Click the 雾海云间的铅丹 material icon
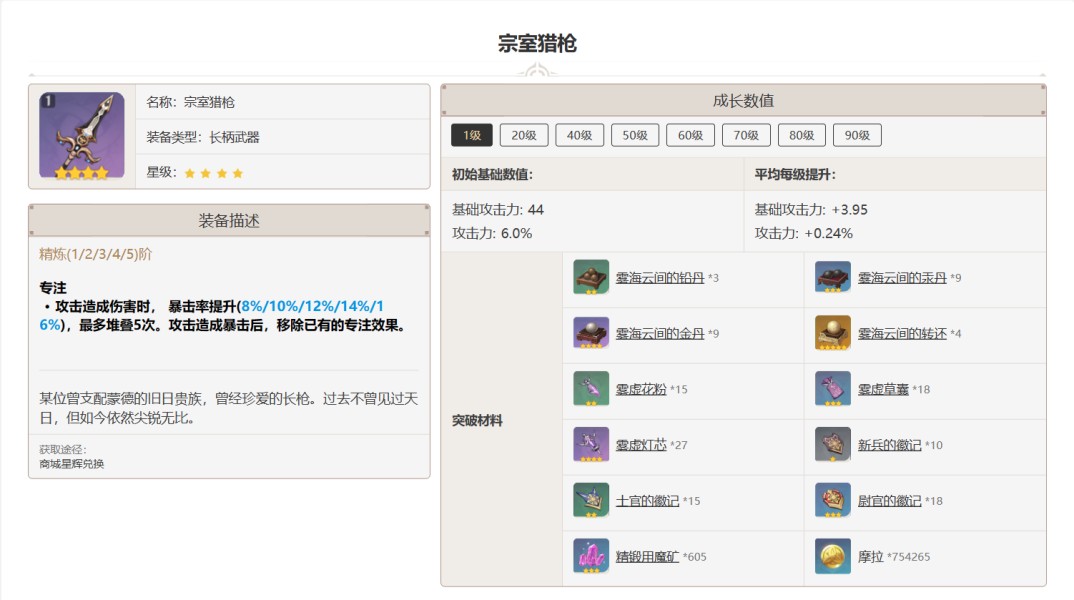Screen dimensions: 1074x600 click(x=591, y=277)
